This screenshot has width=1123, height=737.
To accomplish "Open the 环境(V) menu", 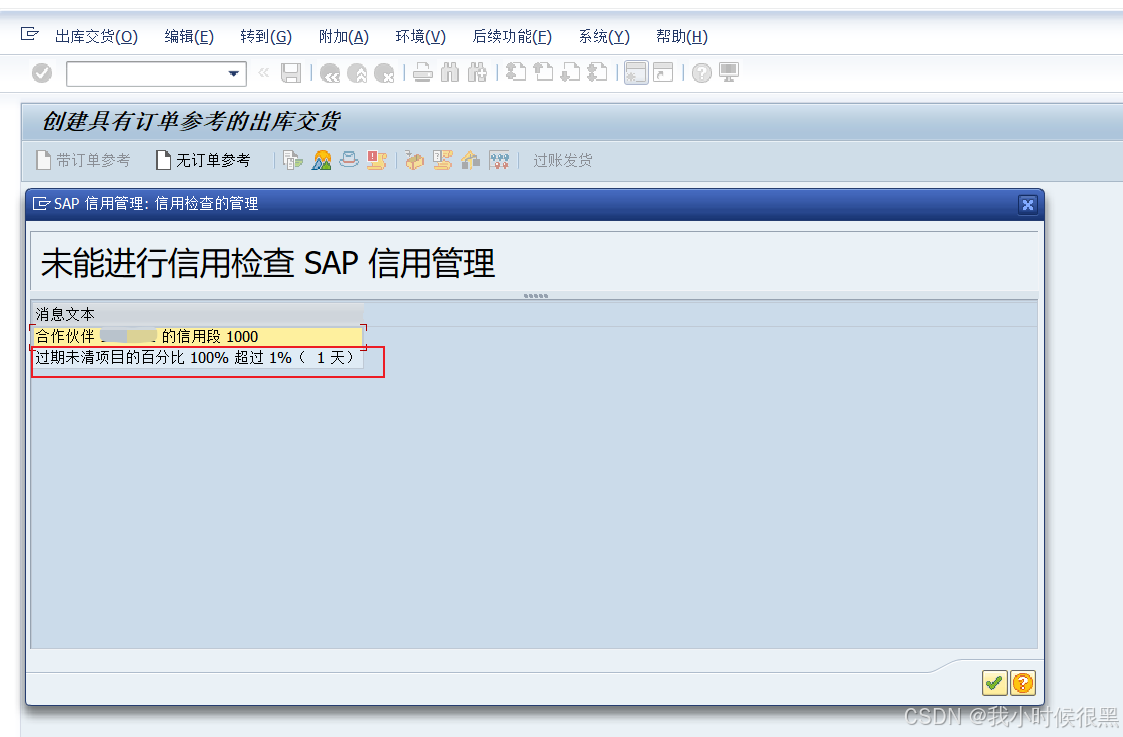I will 419,36.
